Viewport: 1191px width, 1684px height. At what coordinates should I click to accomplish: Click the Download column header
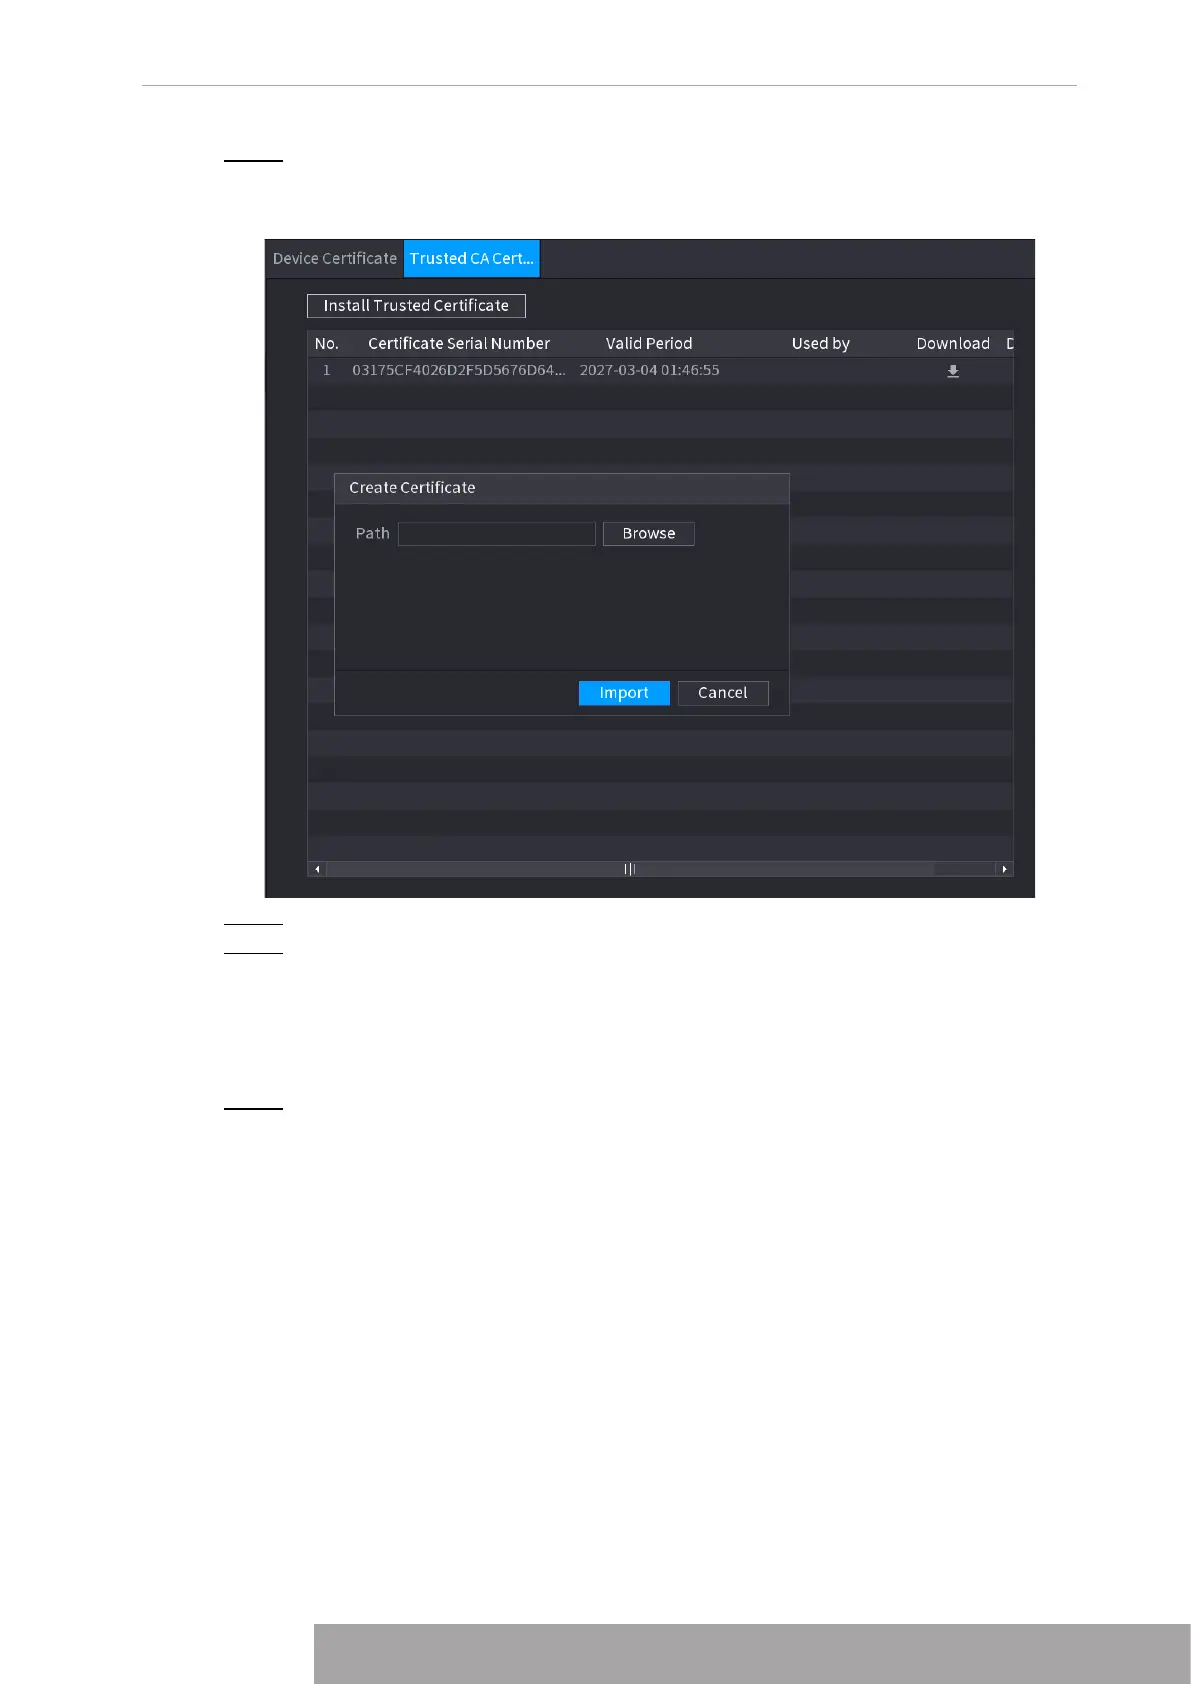[x=953, y=343]
